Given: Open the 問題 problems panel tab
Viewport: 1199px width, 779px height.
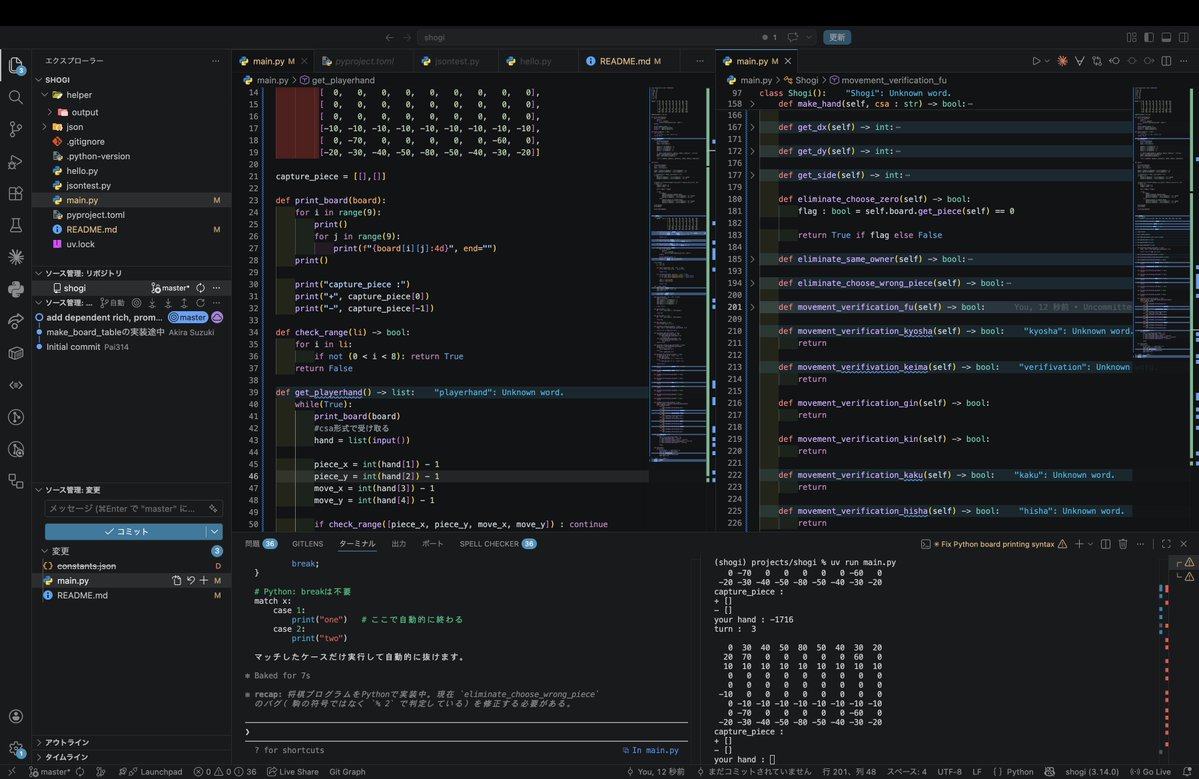Looking at the screenshot, I should [x=261, y=544].
